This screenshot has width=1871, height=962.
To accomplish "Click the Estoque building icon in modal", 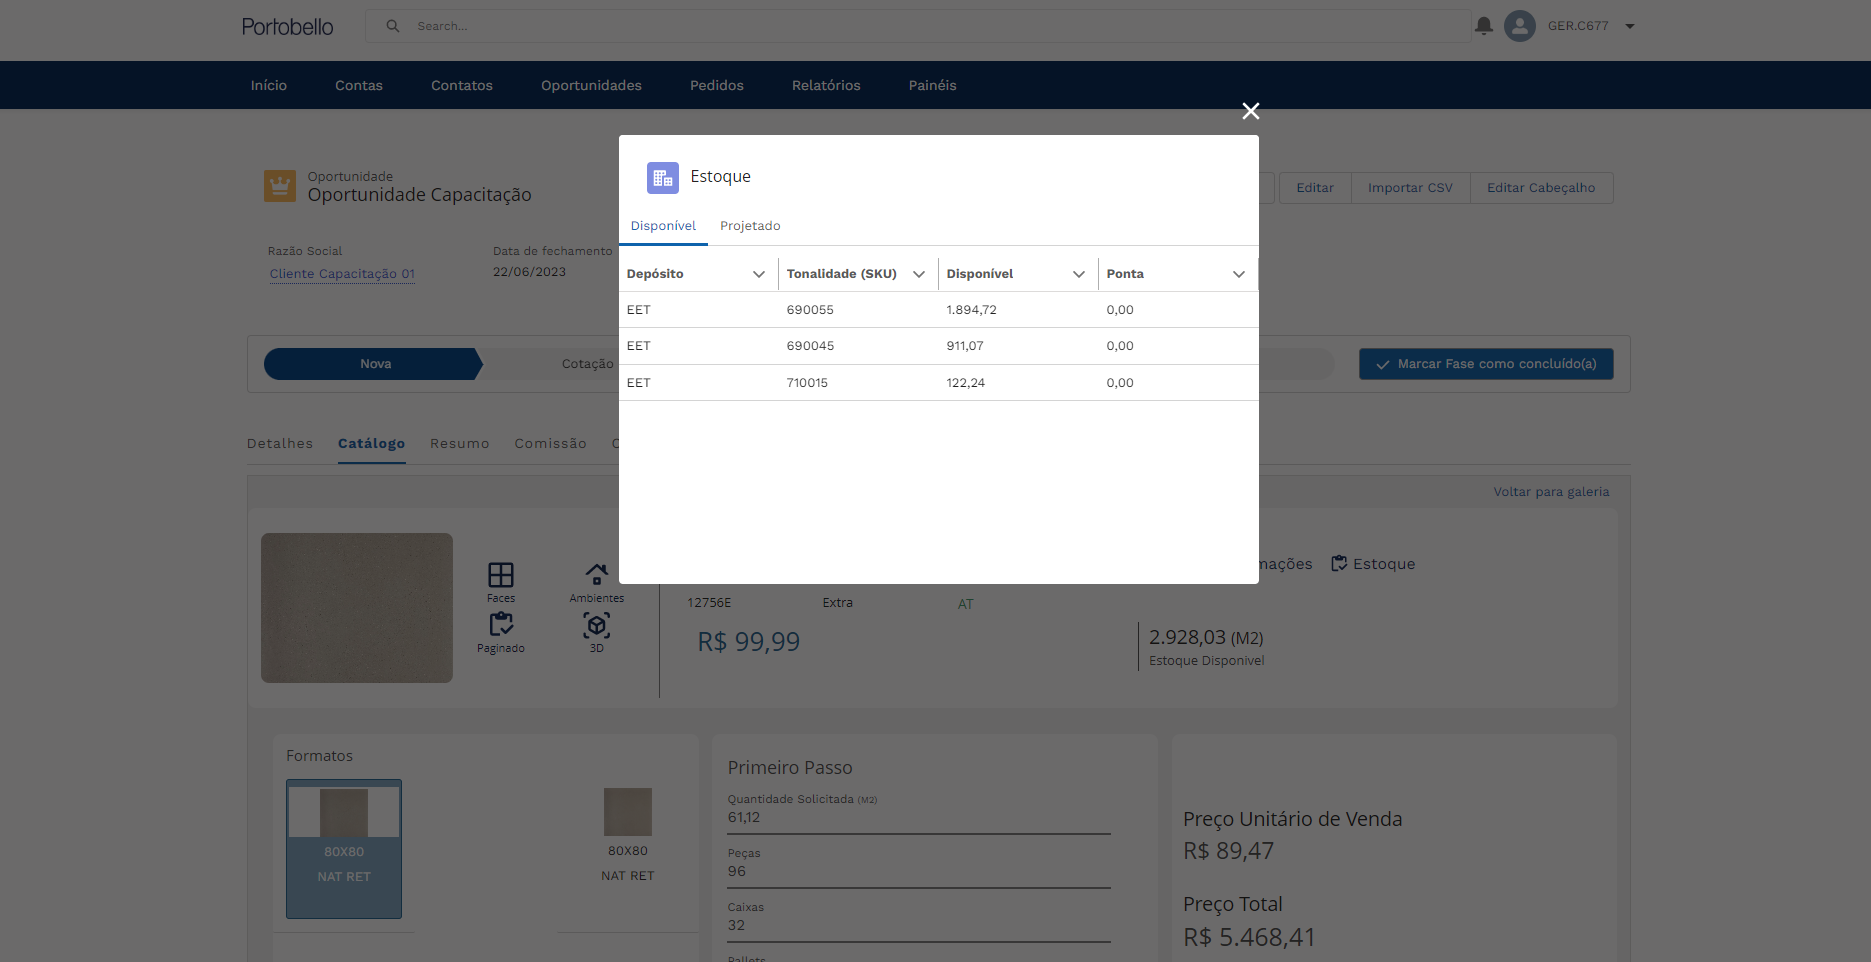I will 662,178.
